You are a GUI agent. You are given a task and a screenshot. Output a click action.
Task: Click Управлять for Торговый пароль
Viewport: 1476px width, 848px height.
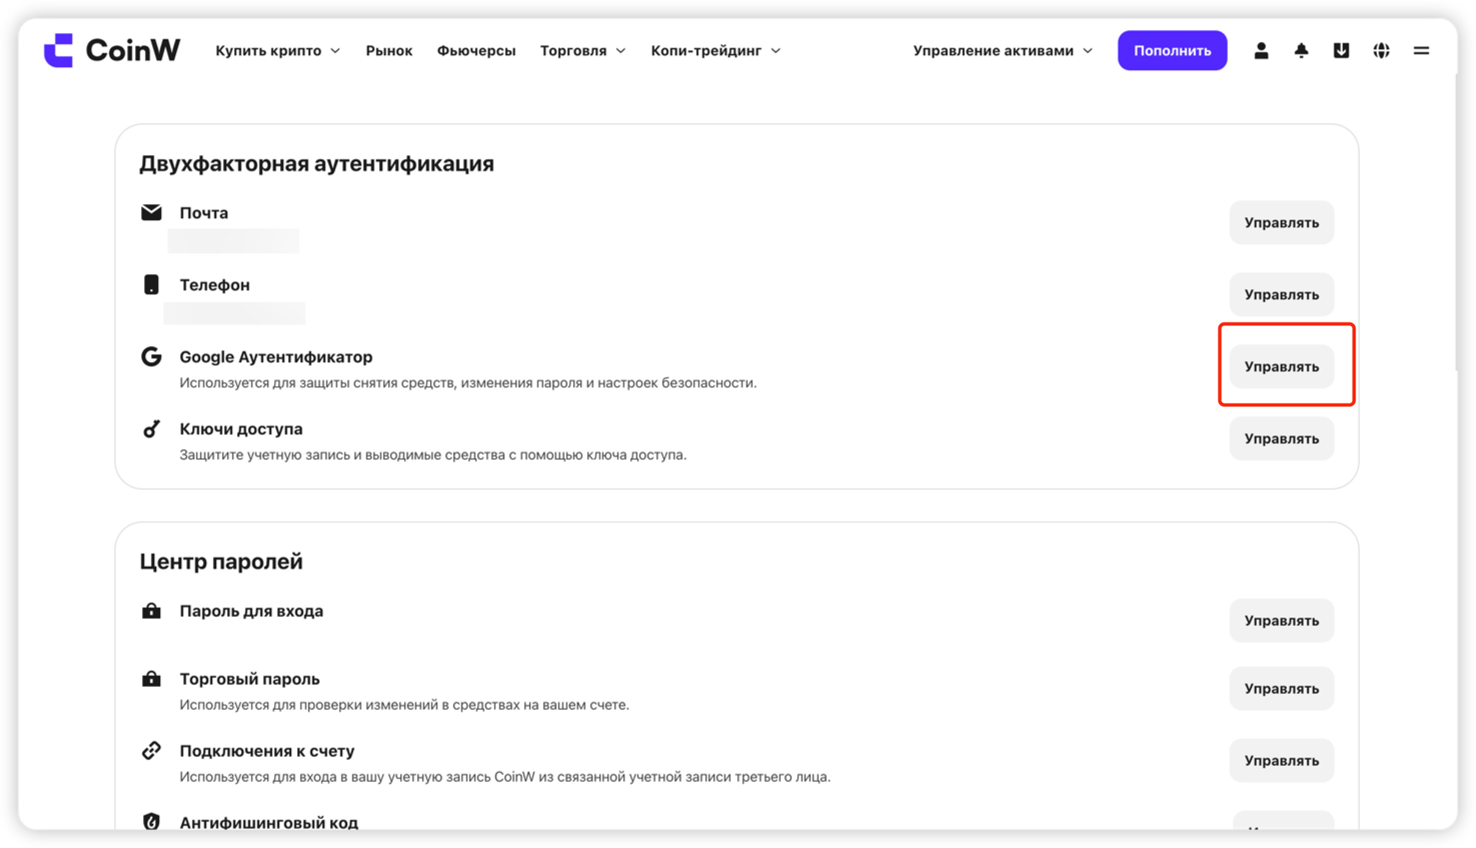click(x=1281, y=688)
